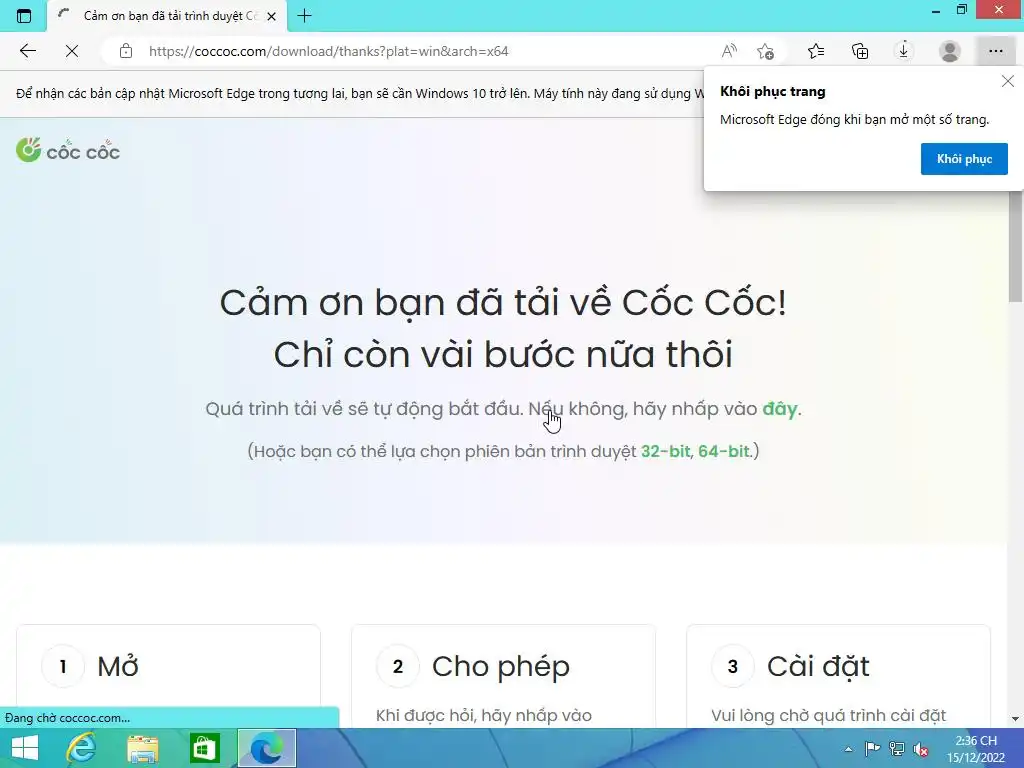Open the Windows Start button
The width and height of the screenshot is (1024, 768).
(x=25, y=748)
